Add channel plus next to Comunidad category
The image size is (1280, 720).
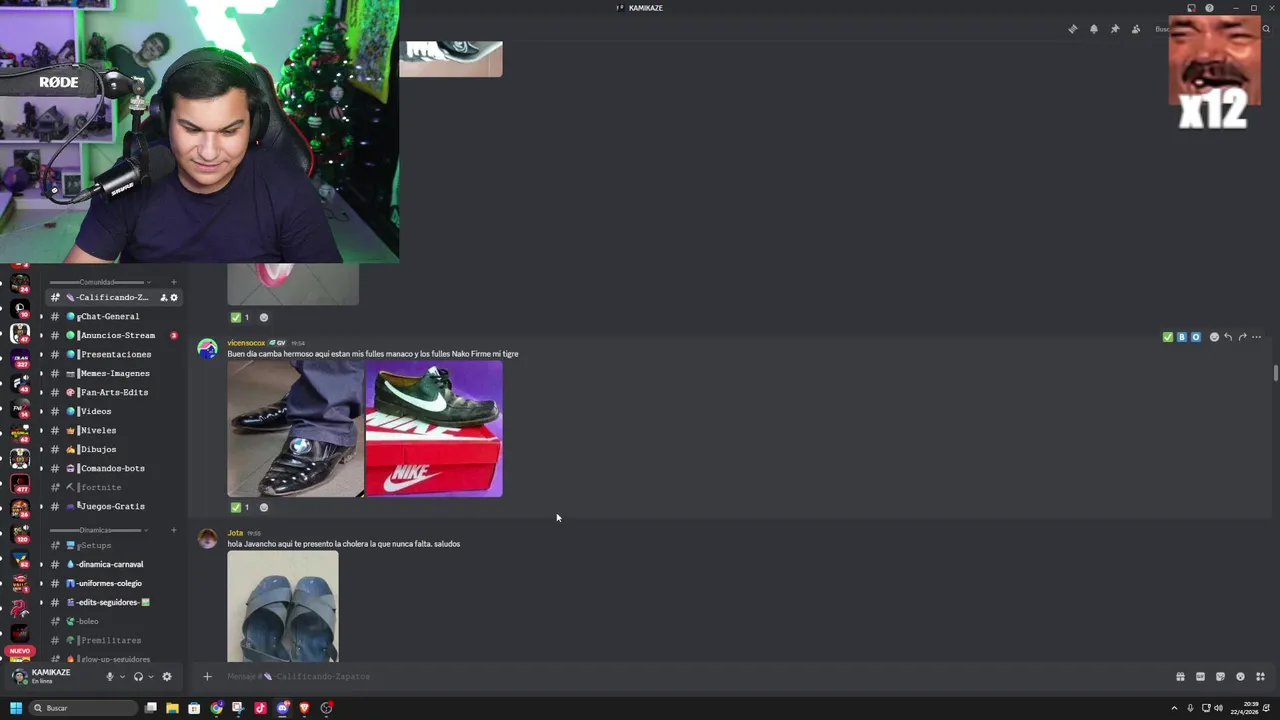pos(174,282)
